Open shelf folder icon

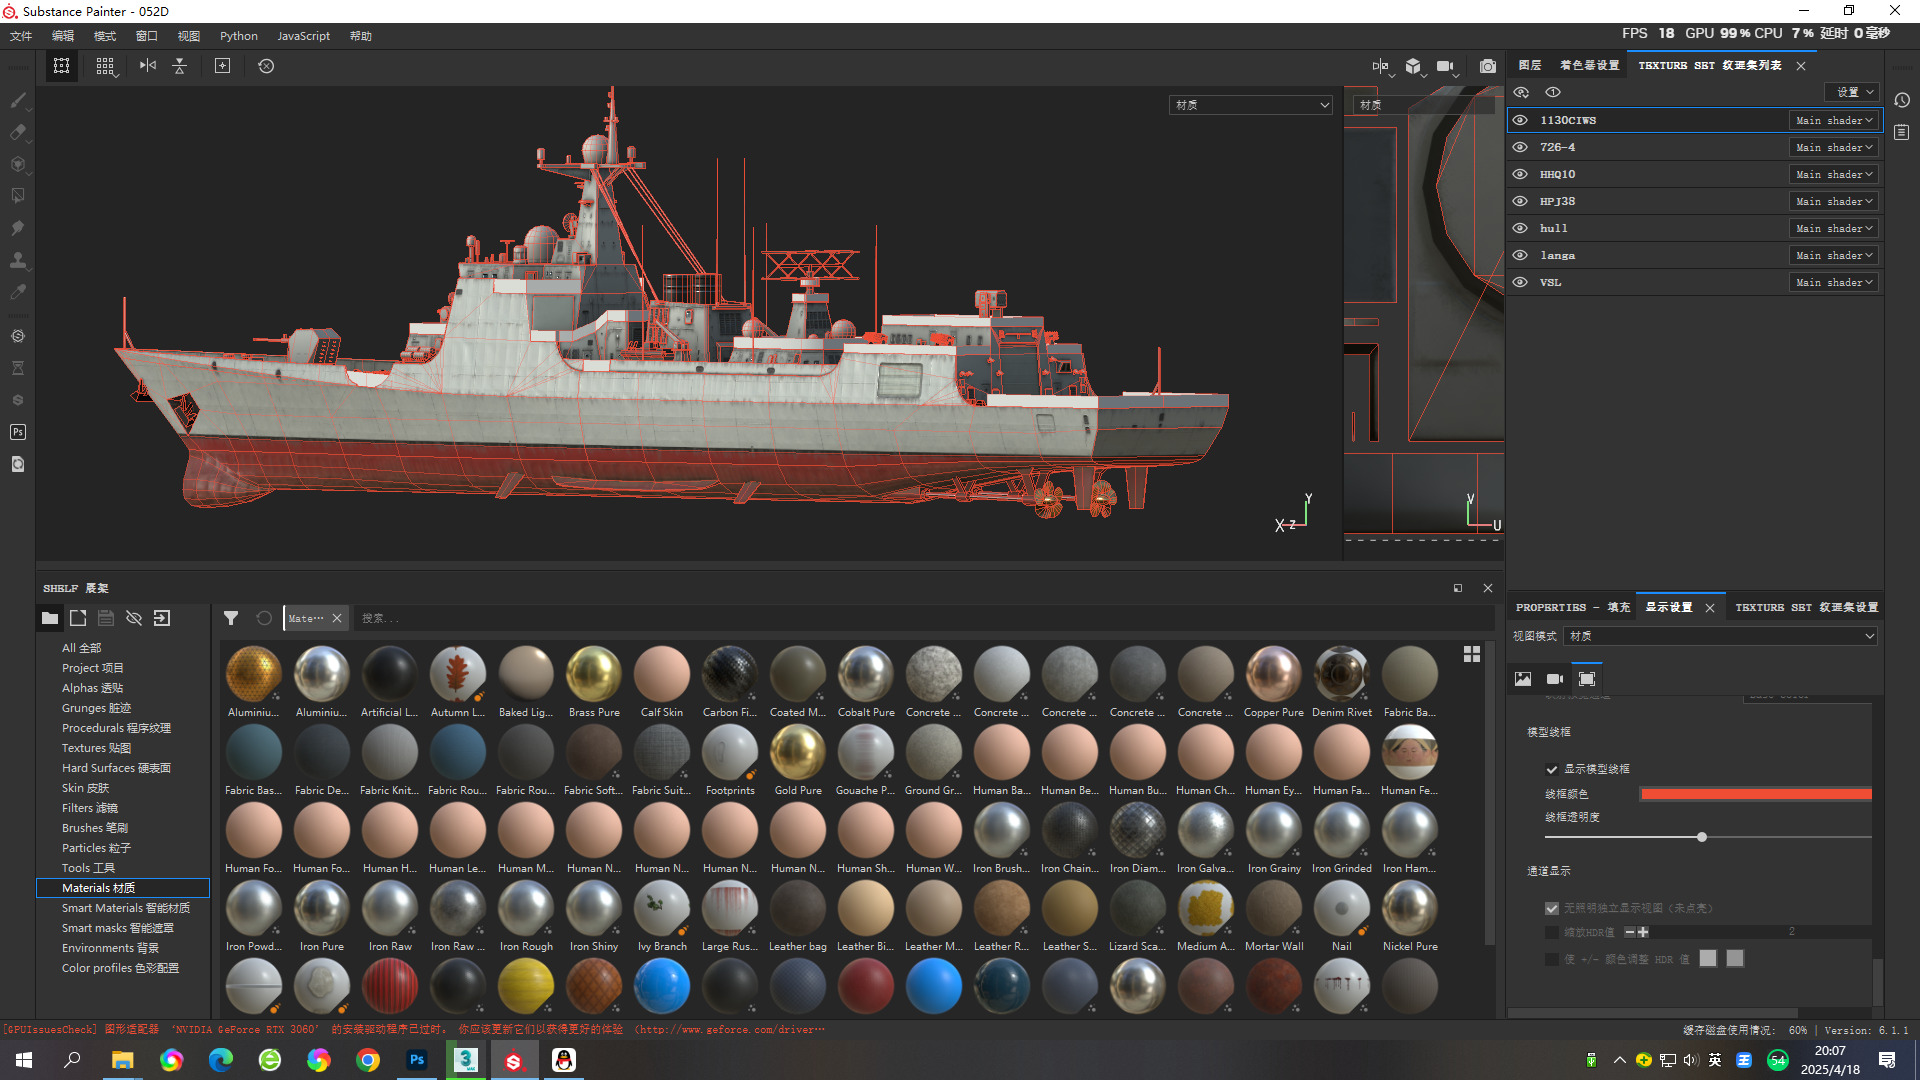click(50, 618)
